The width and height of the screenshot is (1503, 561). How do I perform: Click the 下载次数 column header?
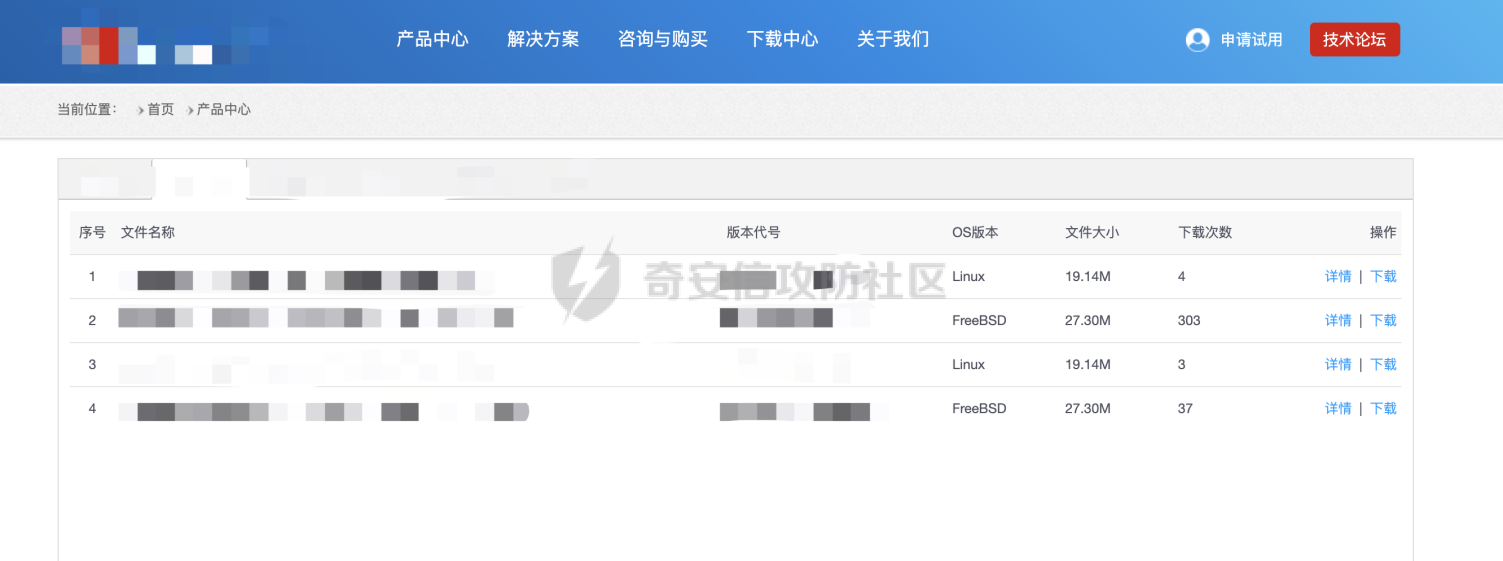1204,232
